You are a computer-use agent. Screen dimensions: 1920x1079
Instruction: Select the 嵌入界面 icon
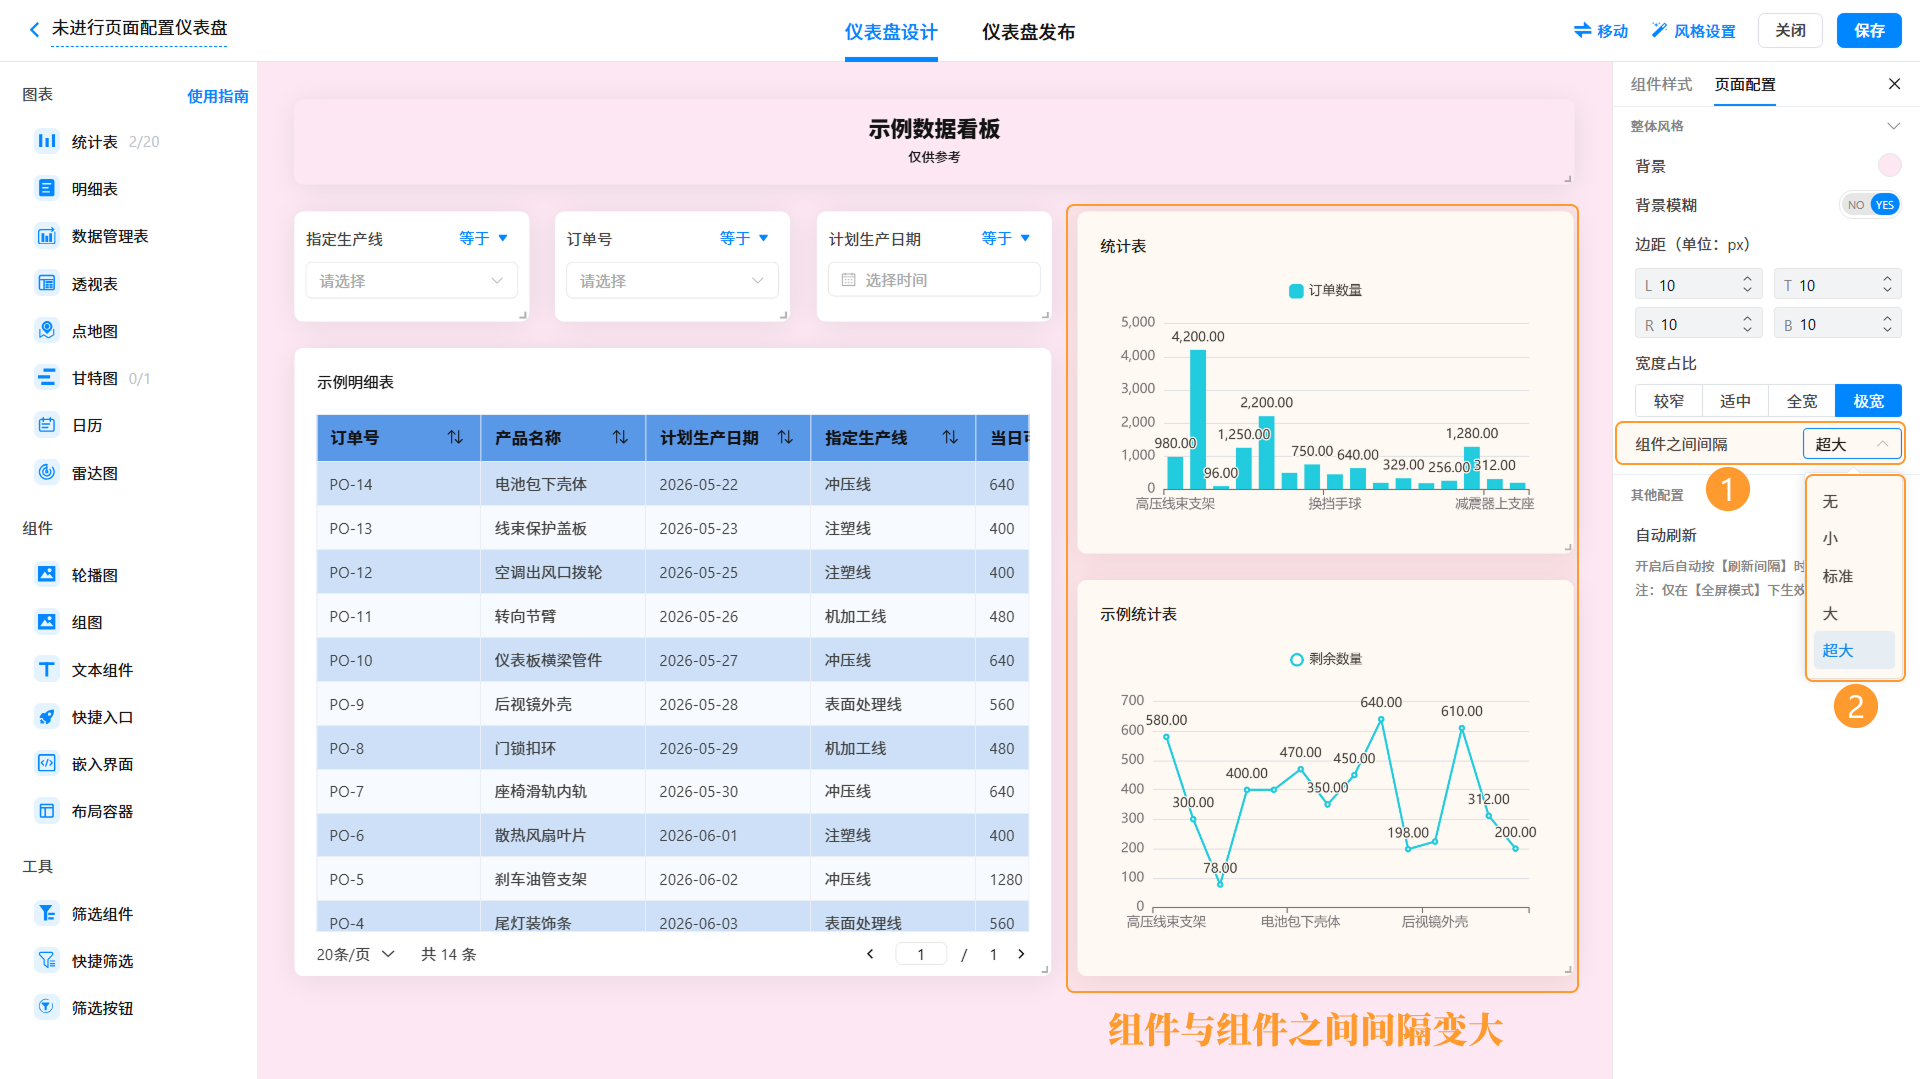tap(47, 763)
